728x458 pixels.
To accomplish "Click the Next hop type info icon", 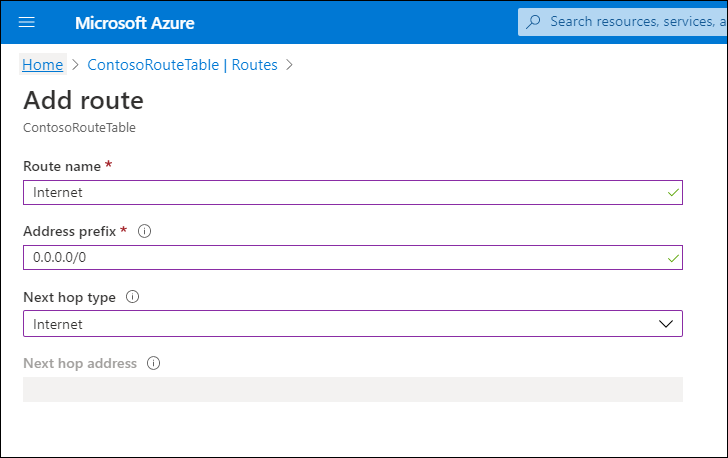I will pos(132,297).
